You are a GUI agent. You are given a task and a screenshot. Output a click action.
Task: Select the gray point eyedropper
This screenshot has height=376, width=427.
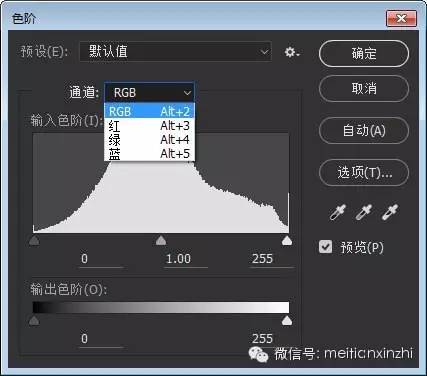pyautogui.click(x=364, y=212)
